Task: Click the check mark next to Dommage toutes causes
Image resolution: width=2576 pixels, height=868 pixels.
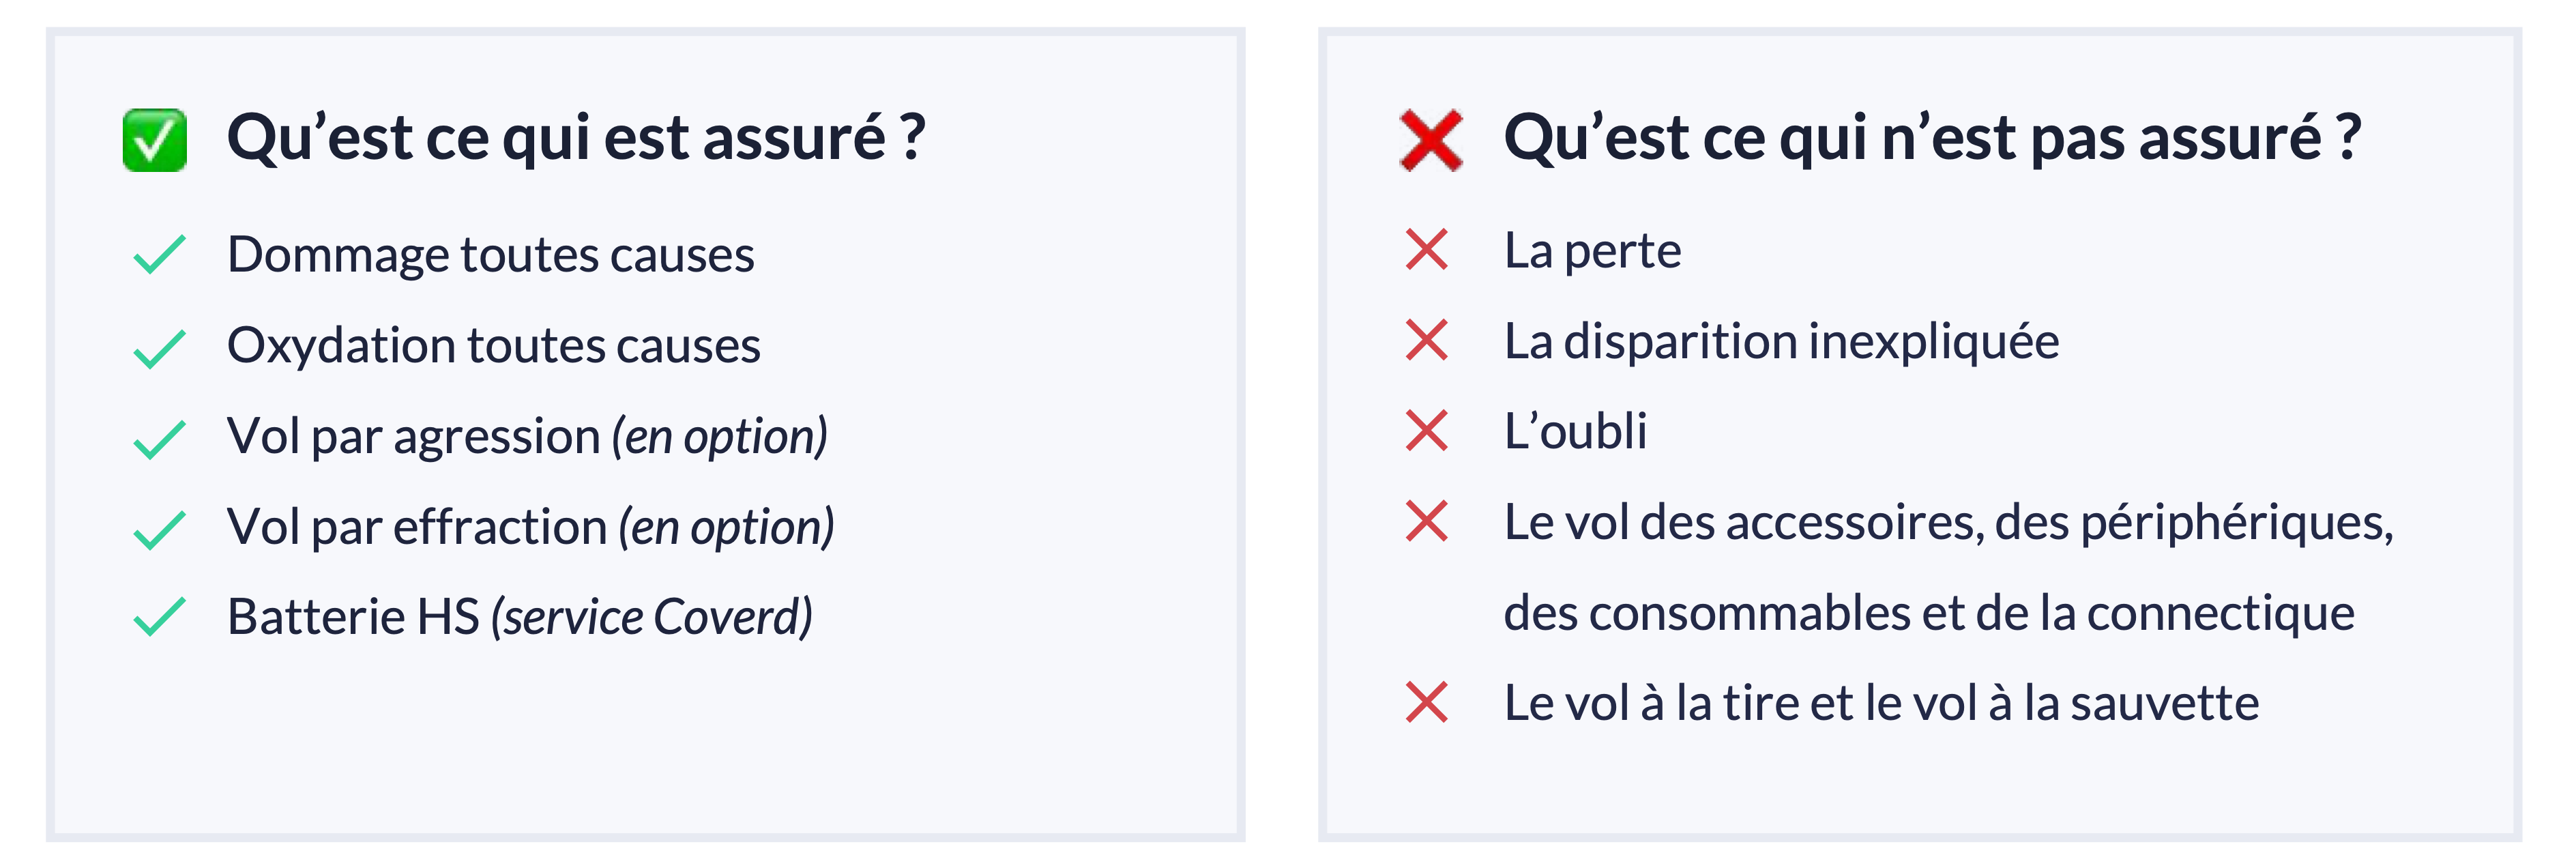Action: (x=160, y=254)
